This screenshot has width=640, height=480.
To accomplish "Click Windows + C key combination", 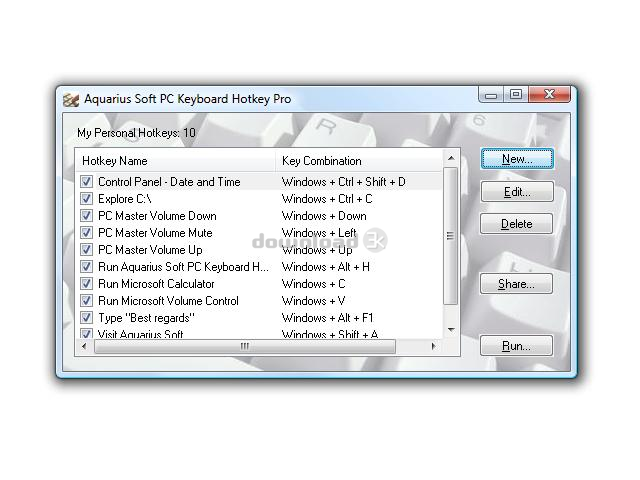I will point(313,284).
